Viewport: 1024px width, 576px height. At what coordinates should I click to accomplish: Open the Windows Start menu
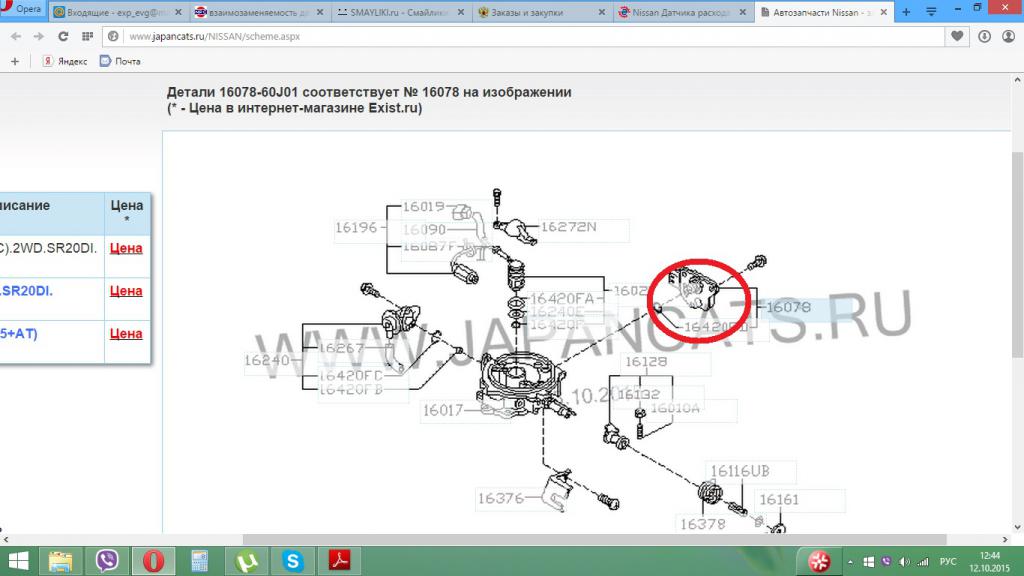18,561
